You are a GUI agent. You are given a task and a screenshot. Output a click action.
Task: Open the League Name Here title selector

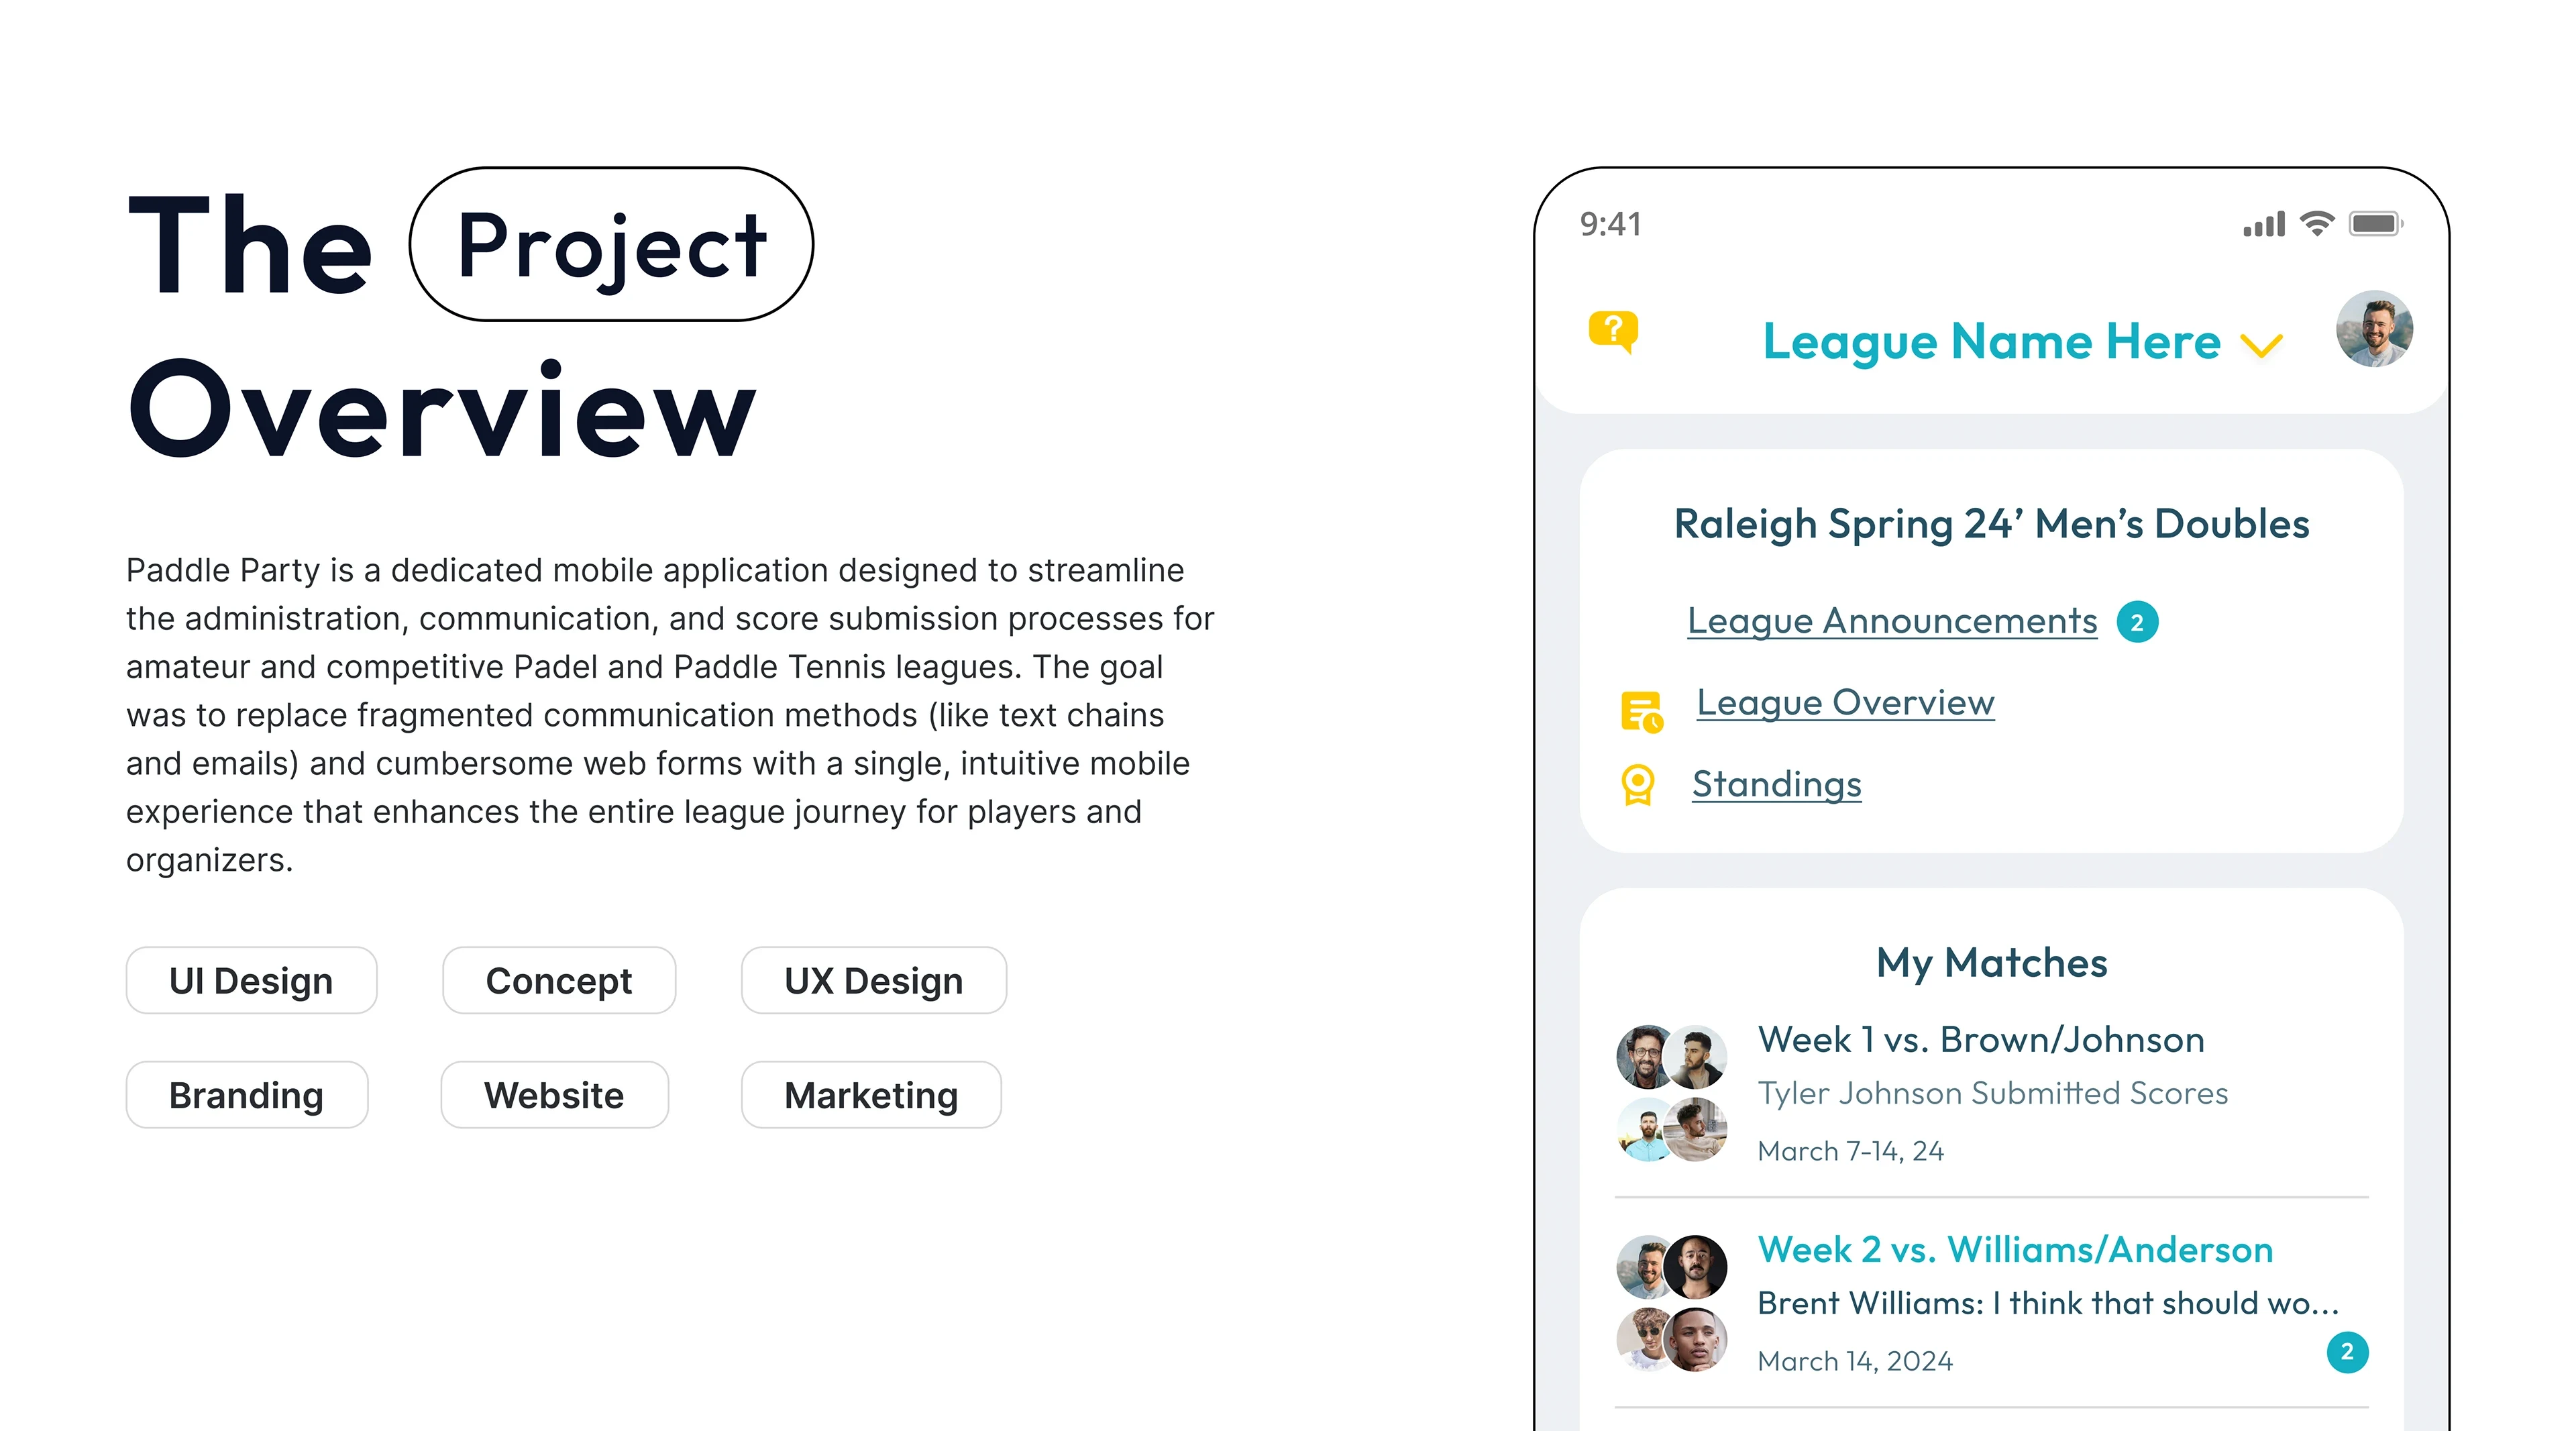[x=1990, y=342]
